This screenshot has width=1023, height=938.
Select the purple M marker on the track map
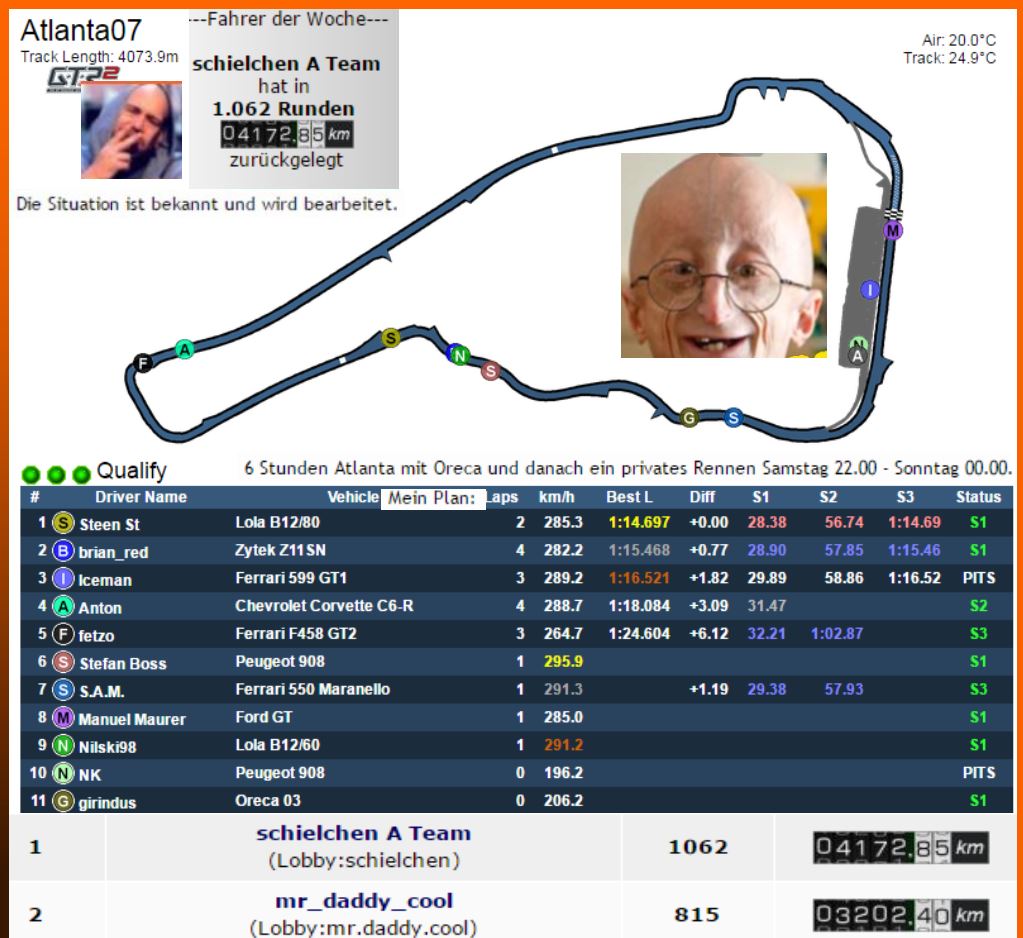(893, 231)
